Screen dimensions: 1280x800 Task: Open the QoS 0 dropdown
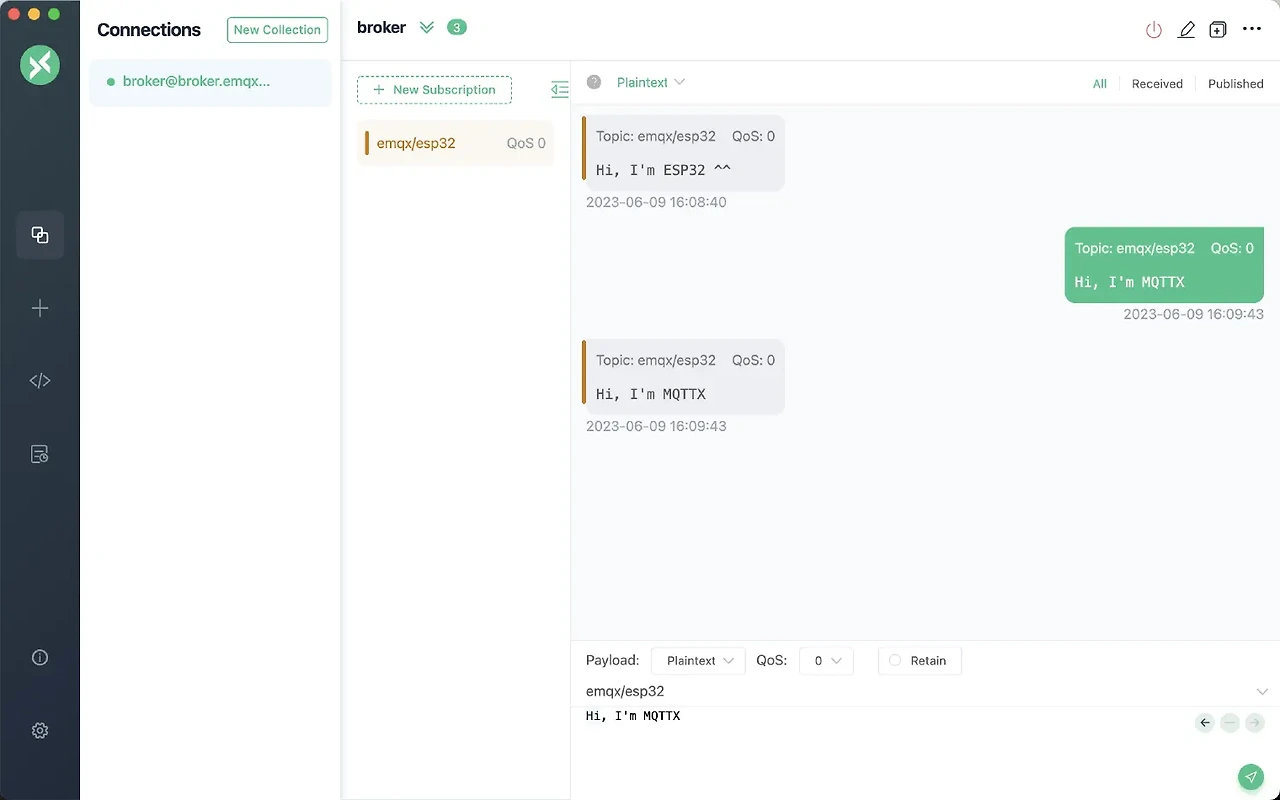pos(826,661)
